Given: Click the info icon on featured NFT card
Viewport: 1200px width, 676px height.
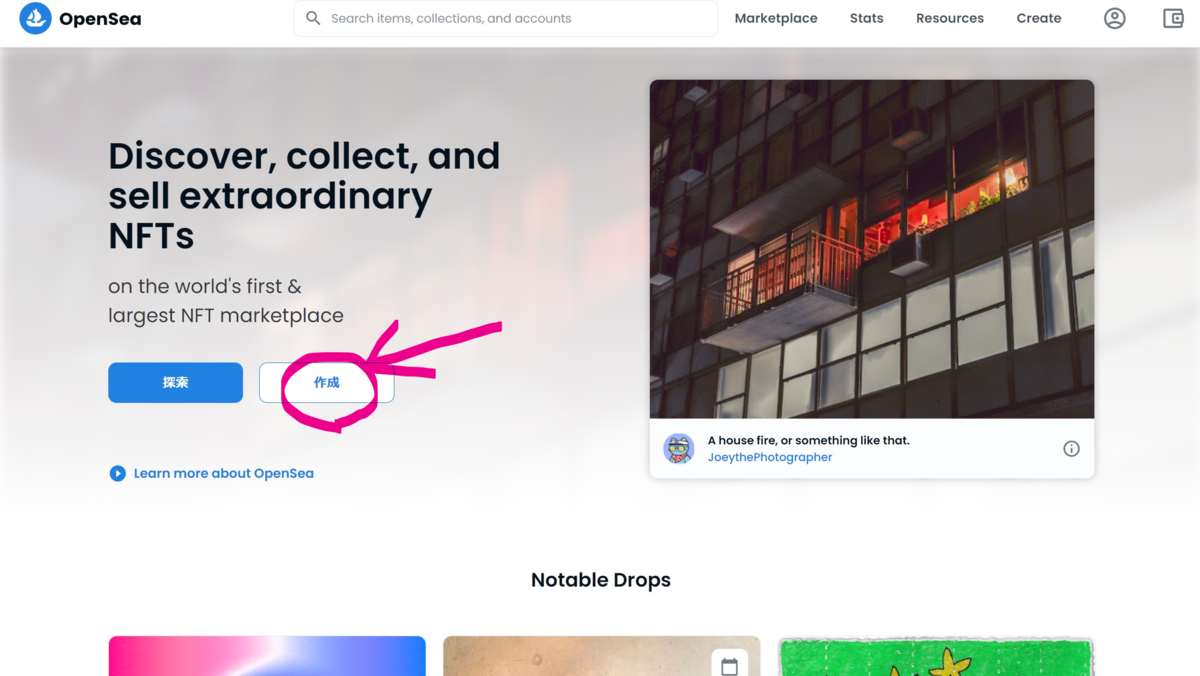Looking at the screenshot, I should click(x=1071, y=449).
